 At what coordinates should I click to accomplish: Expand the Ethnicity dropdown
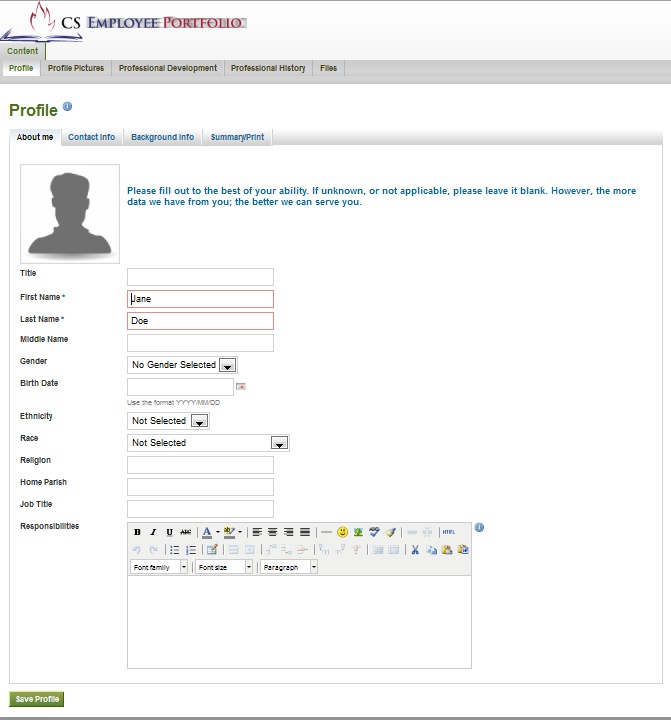click(x=199, y=421)
